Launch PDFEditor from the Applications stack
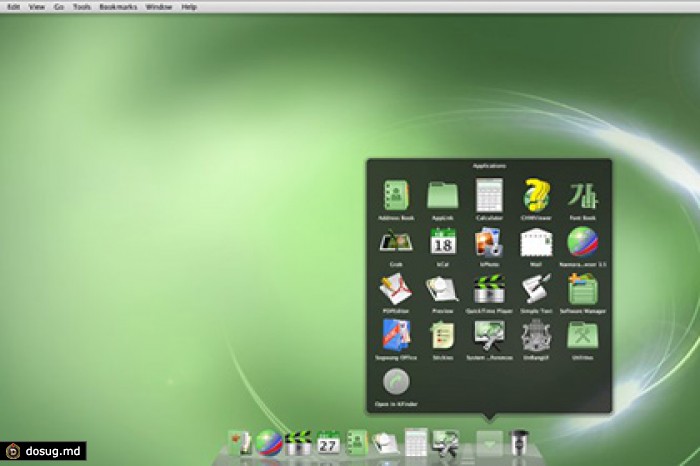 [396, 289]
